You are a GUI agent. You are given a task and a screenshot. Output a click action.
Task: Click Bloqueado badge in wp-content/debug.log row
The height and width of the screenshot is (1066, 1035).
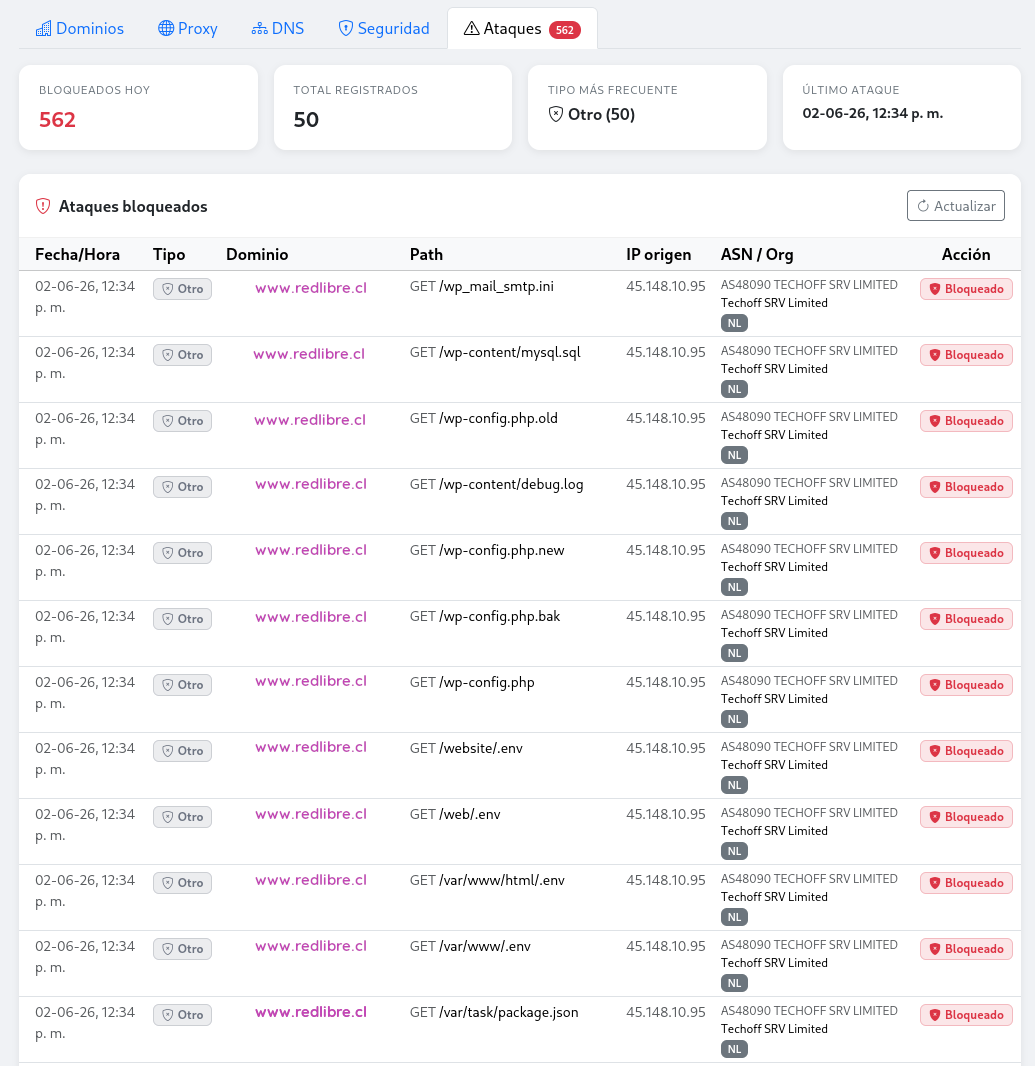(x=966, y=487)
